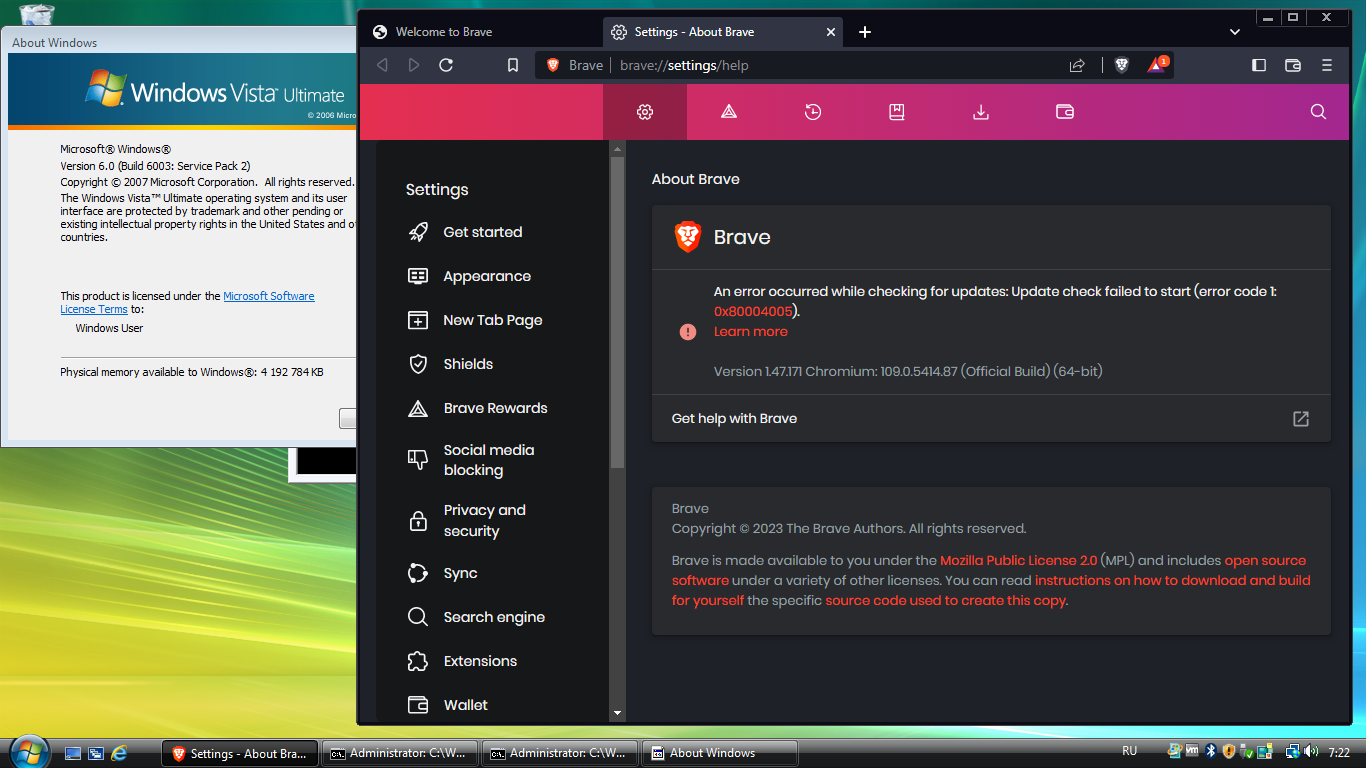The width and height of the screenshot is (1366, 768).
Task: Open the open source software link
Action: pyautogui.click(x=991, y=570)
